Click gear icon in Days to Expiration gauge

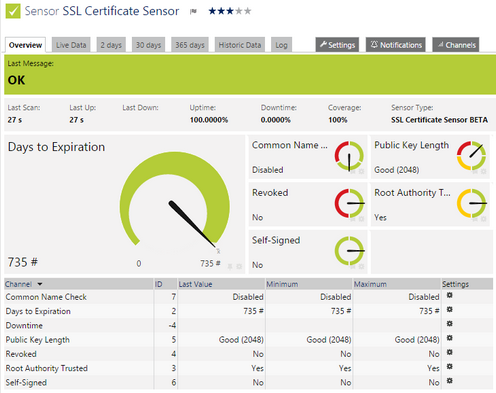[x=239, y=266]
